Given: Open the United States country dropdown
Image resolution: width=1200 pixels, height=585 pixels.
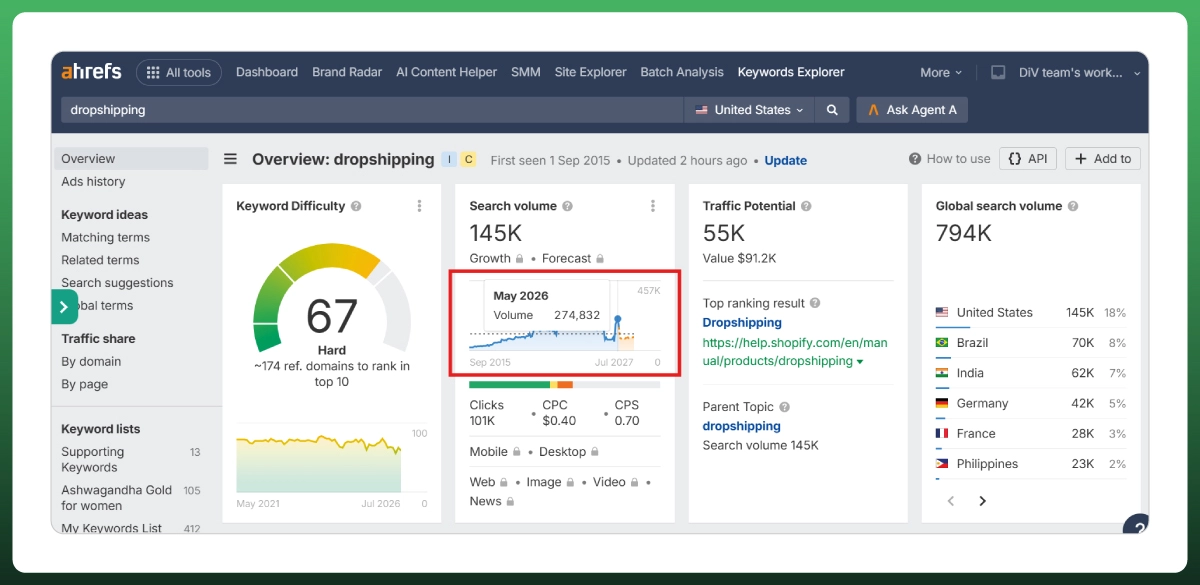Looking at the screenshot, I should click(x=749, y=110).
